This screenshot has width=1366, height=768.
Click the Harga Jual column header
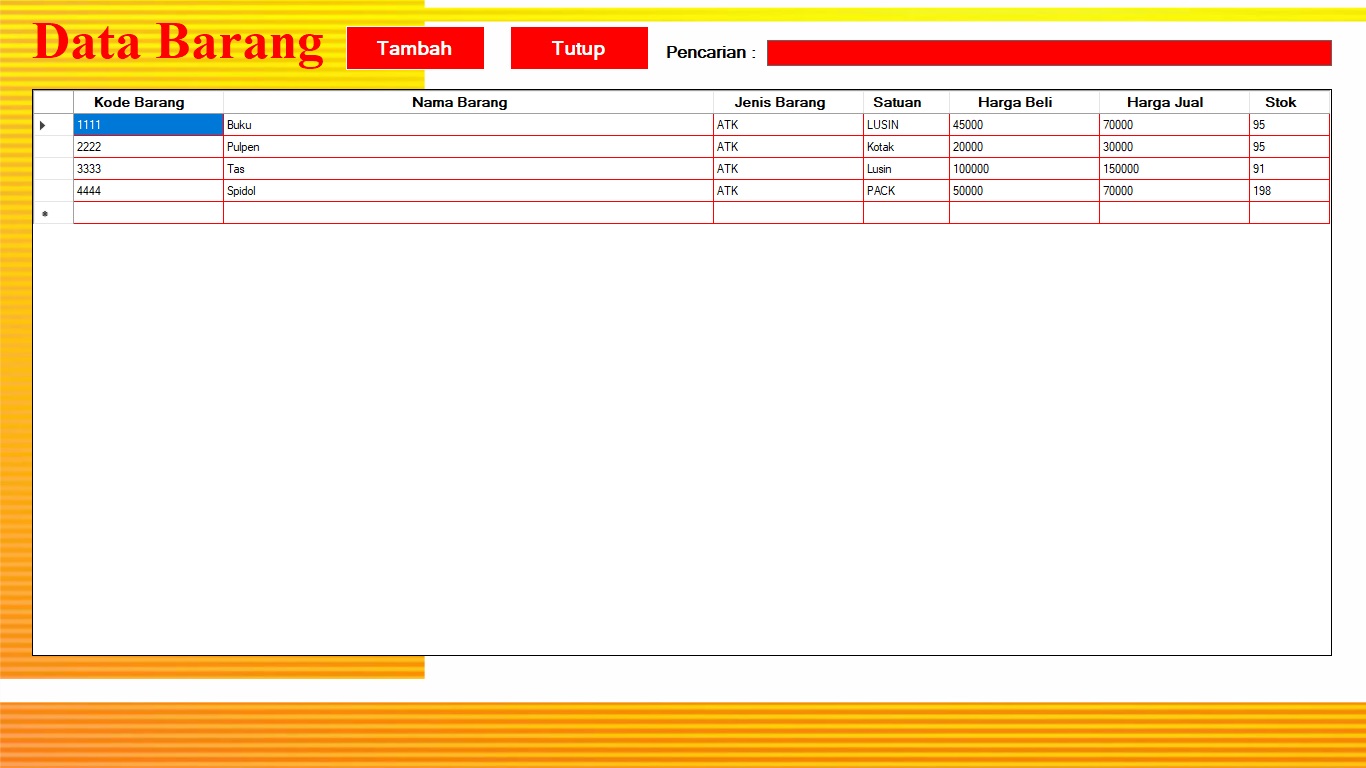(x=1174, y=102)
